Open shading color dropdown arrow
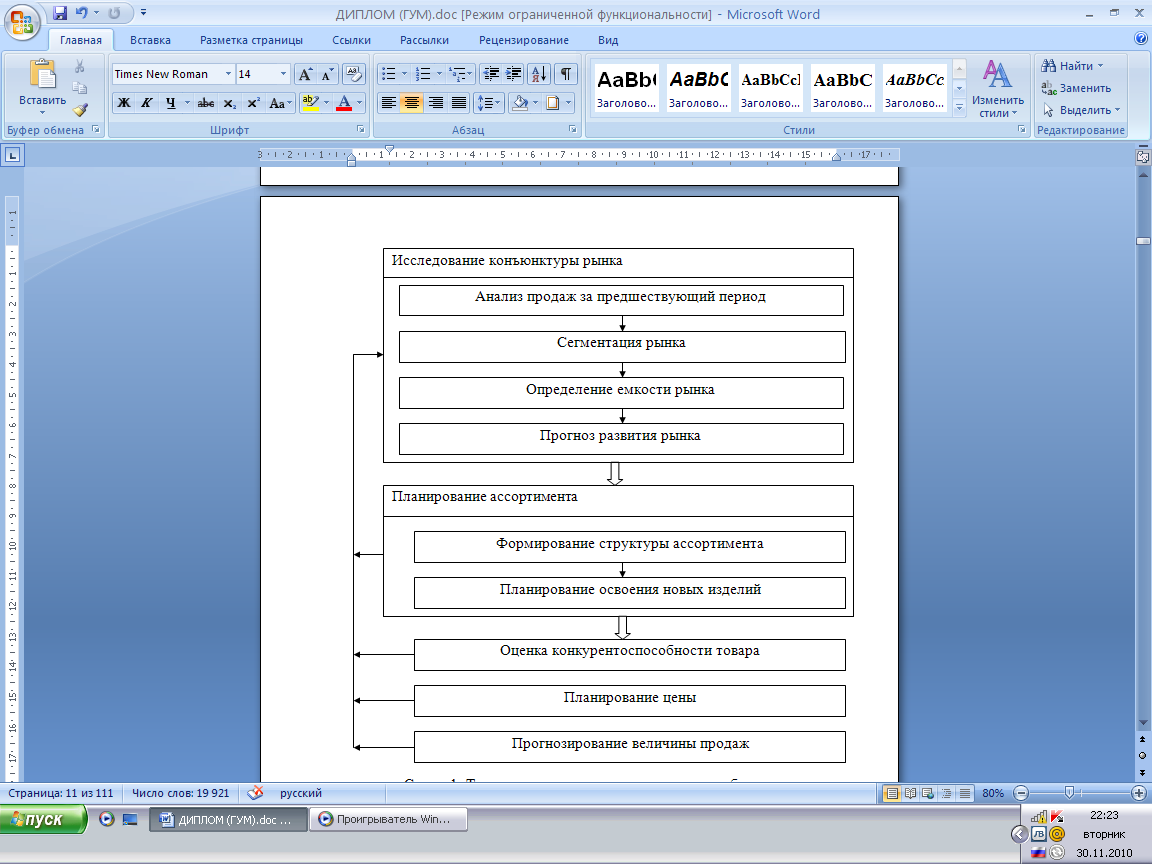Viewport: 1152px width, 864px height. [536, 104]
